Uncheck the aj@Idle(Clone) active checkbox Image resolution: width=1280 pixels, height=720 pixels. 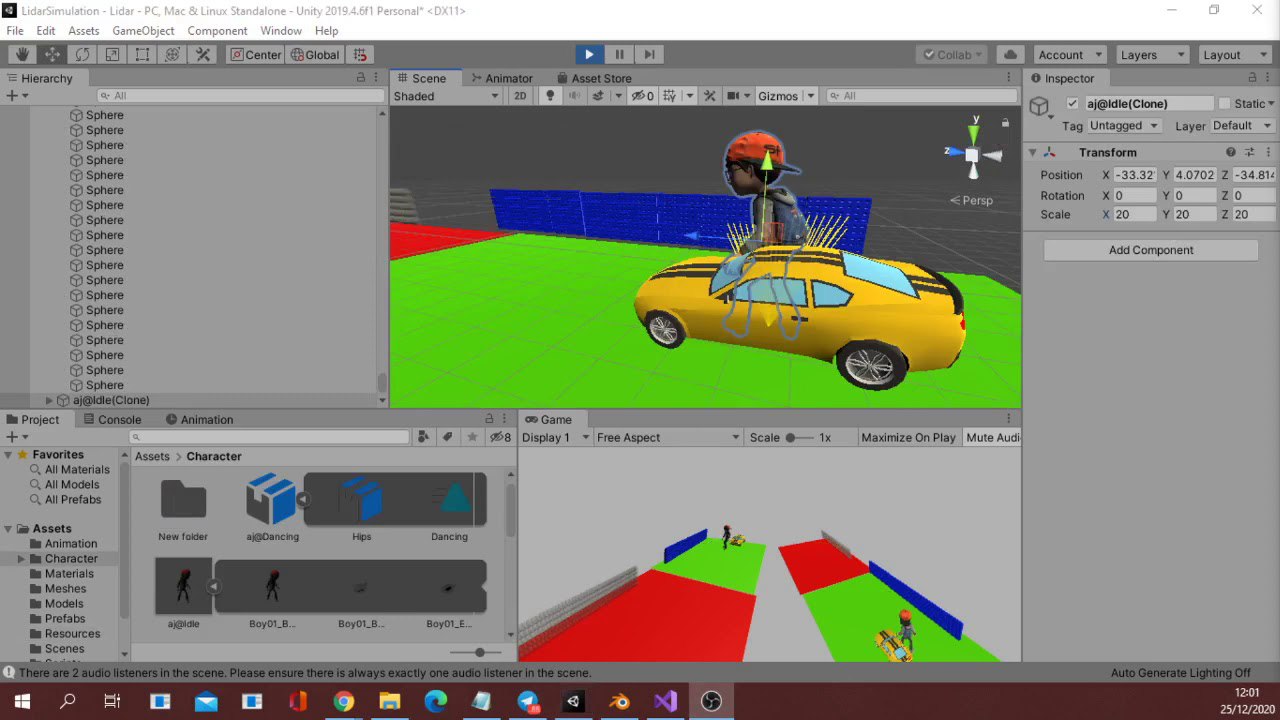(1073, 104)
